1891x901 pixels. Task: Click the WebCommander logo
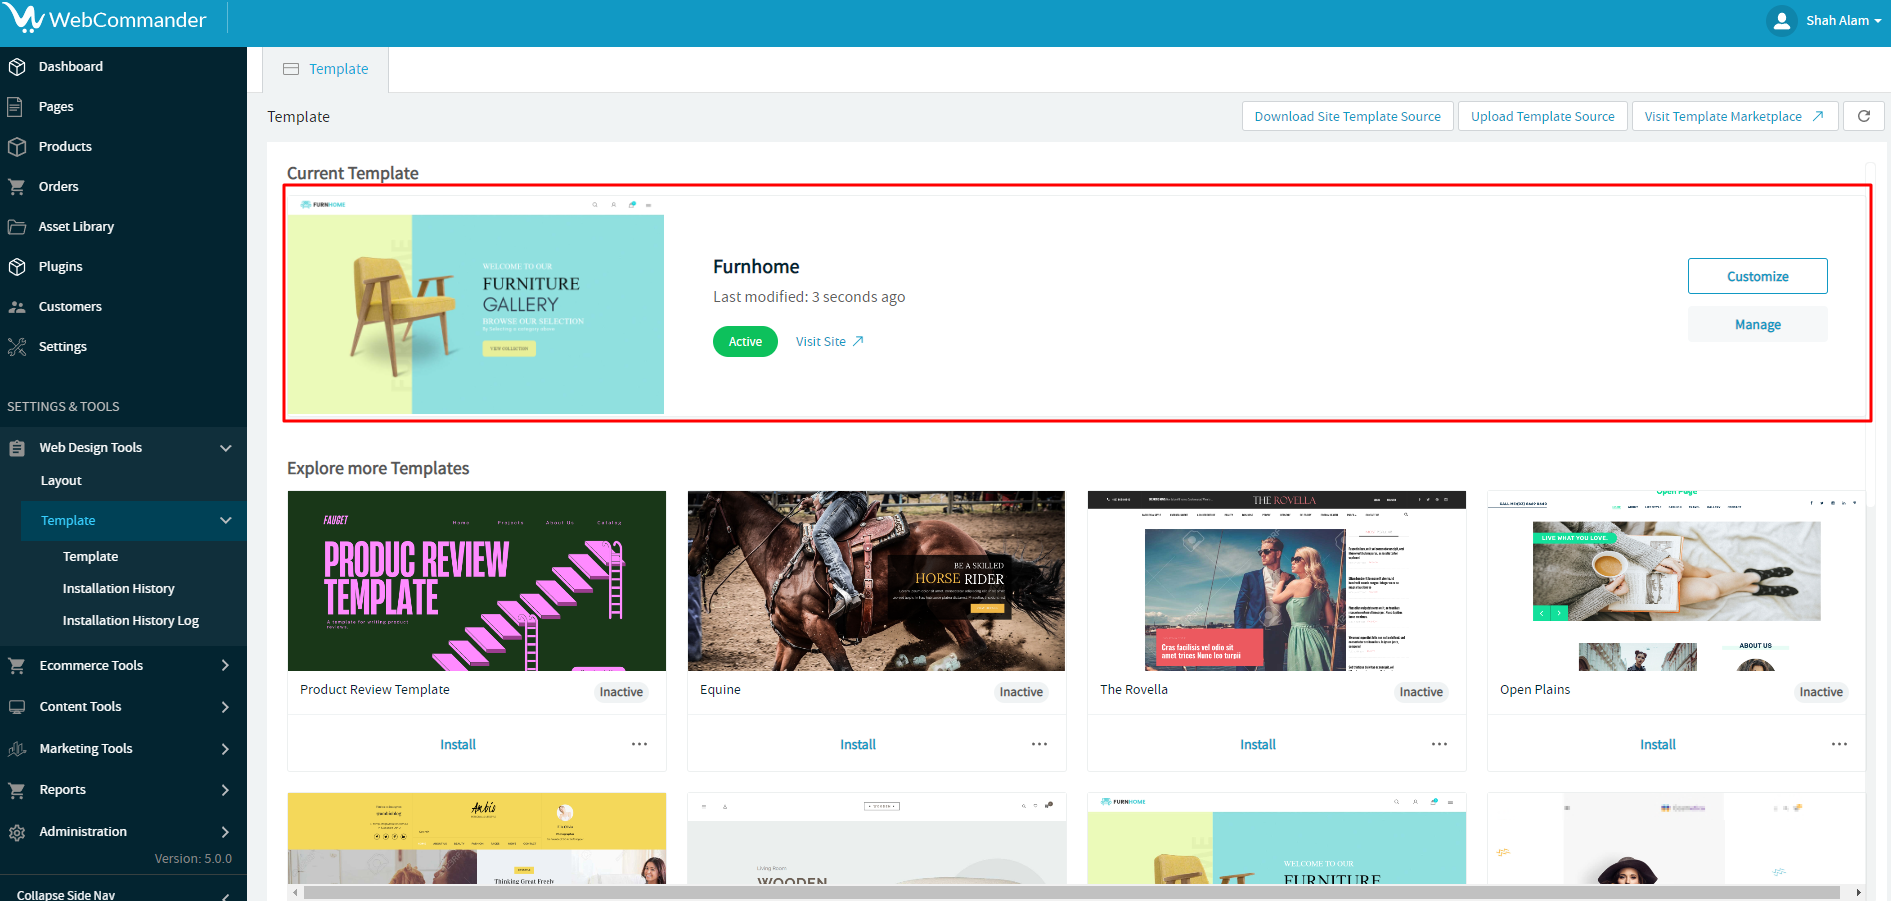104,19
